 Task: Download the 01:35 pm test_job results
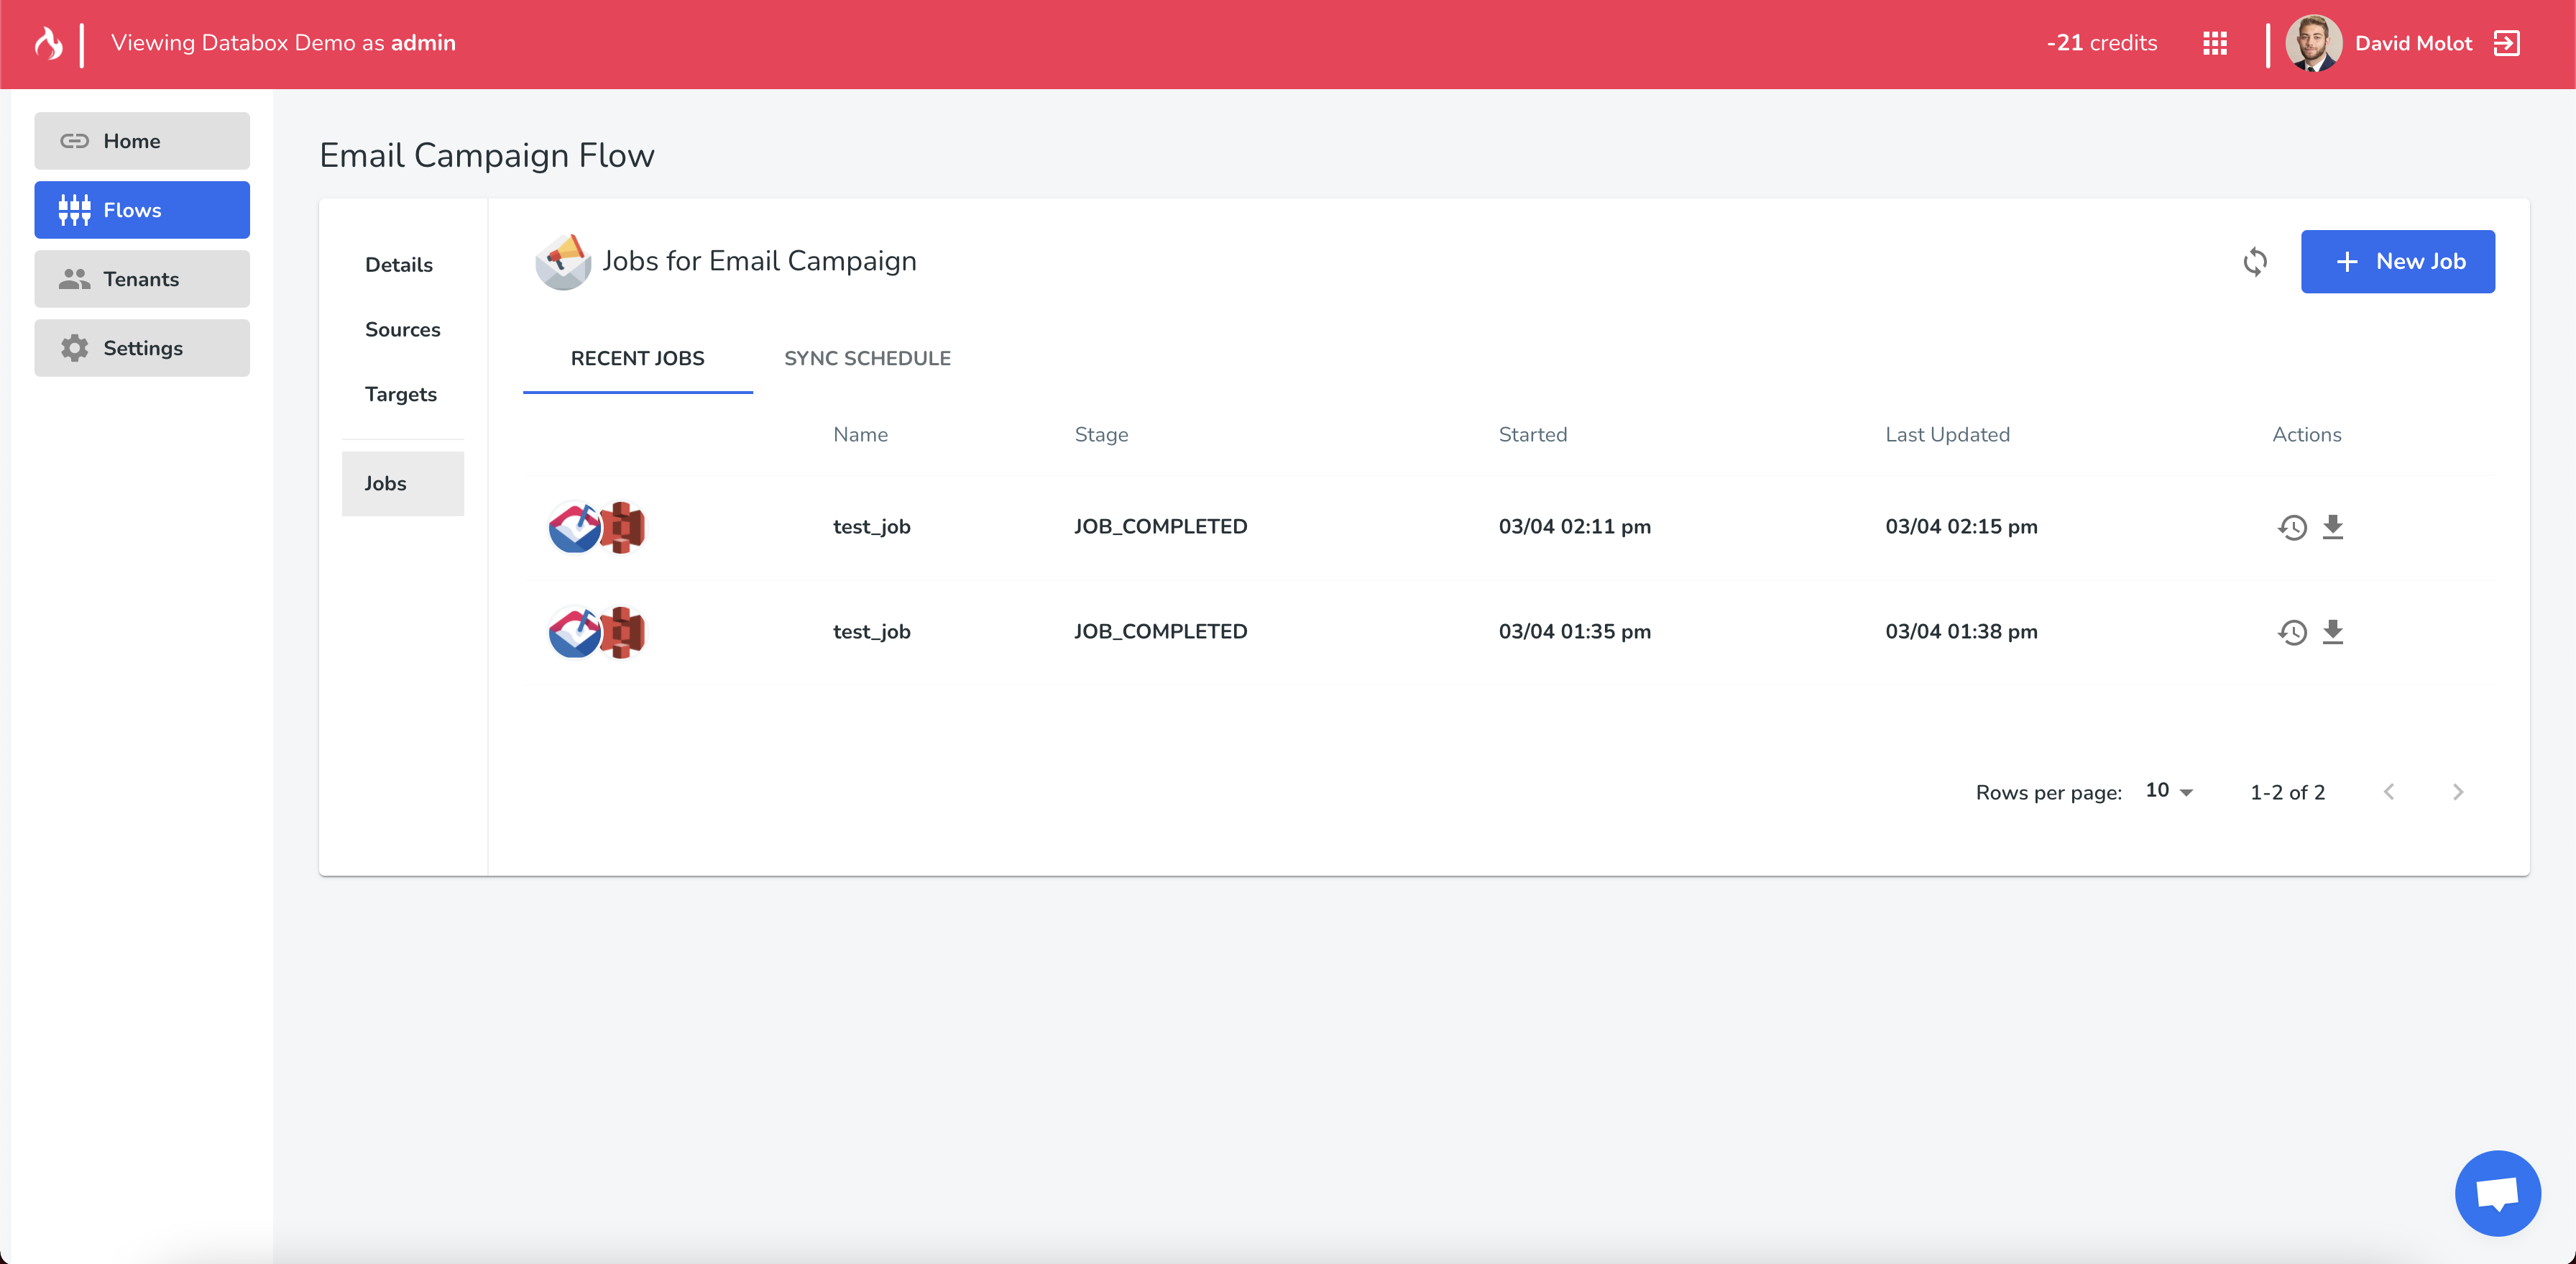tap(2333, 632)
